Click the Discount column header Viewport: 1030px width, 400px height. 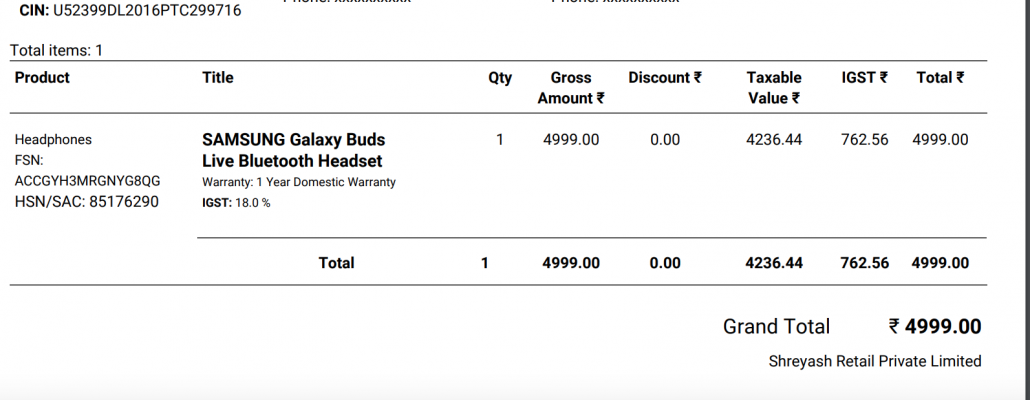click(665, 78)
